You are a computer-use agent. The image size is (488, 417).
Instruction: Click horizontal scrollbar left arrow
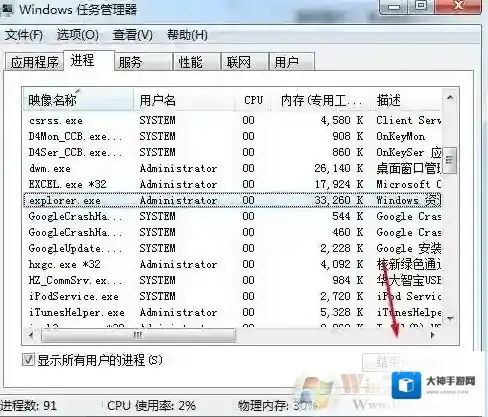[31, 335]
